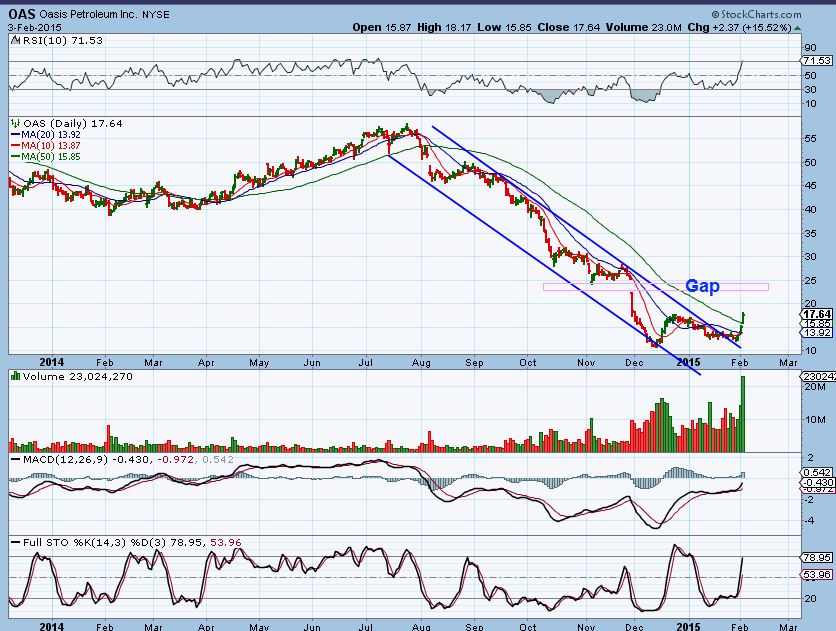This screenshot has height=631, width=836.
Task: Click the 71.53 RSI value tag on right axis
Action: tap(818, 61)
